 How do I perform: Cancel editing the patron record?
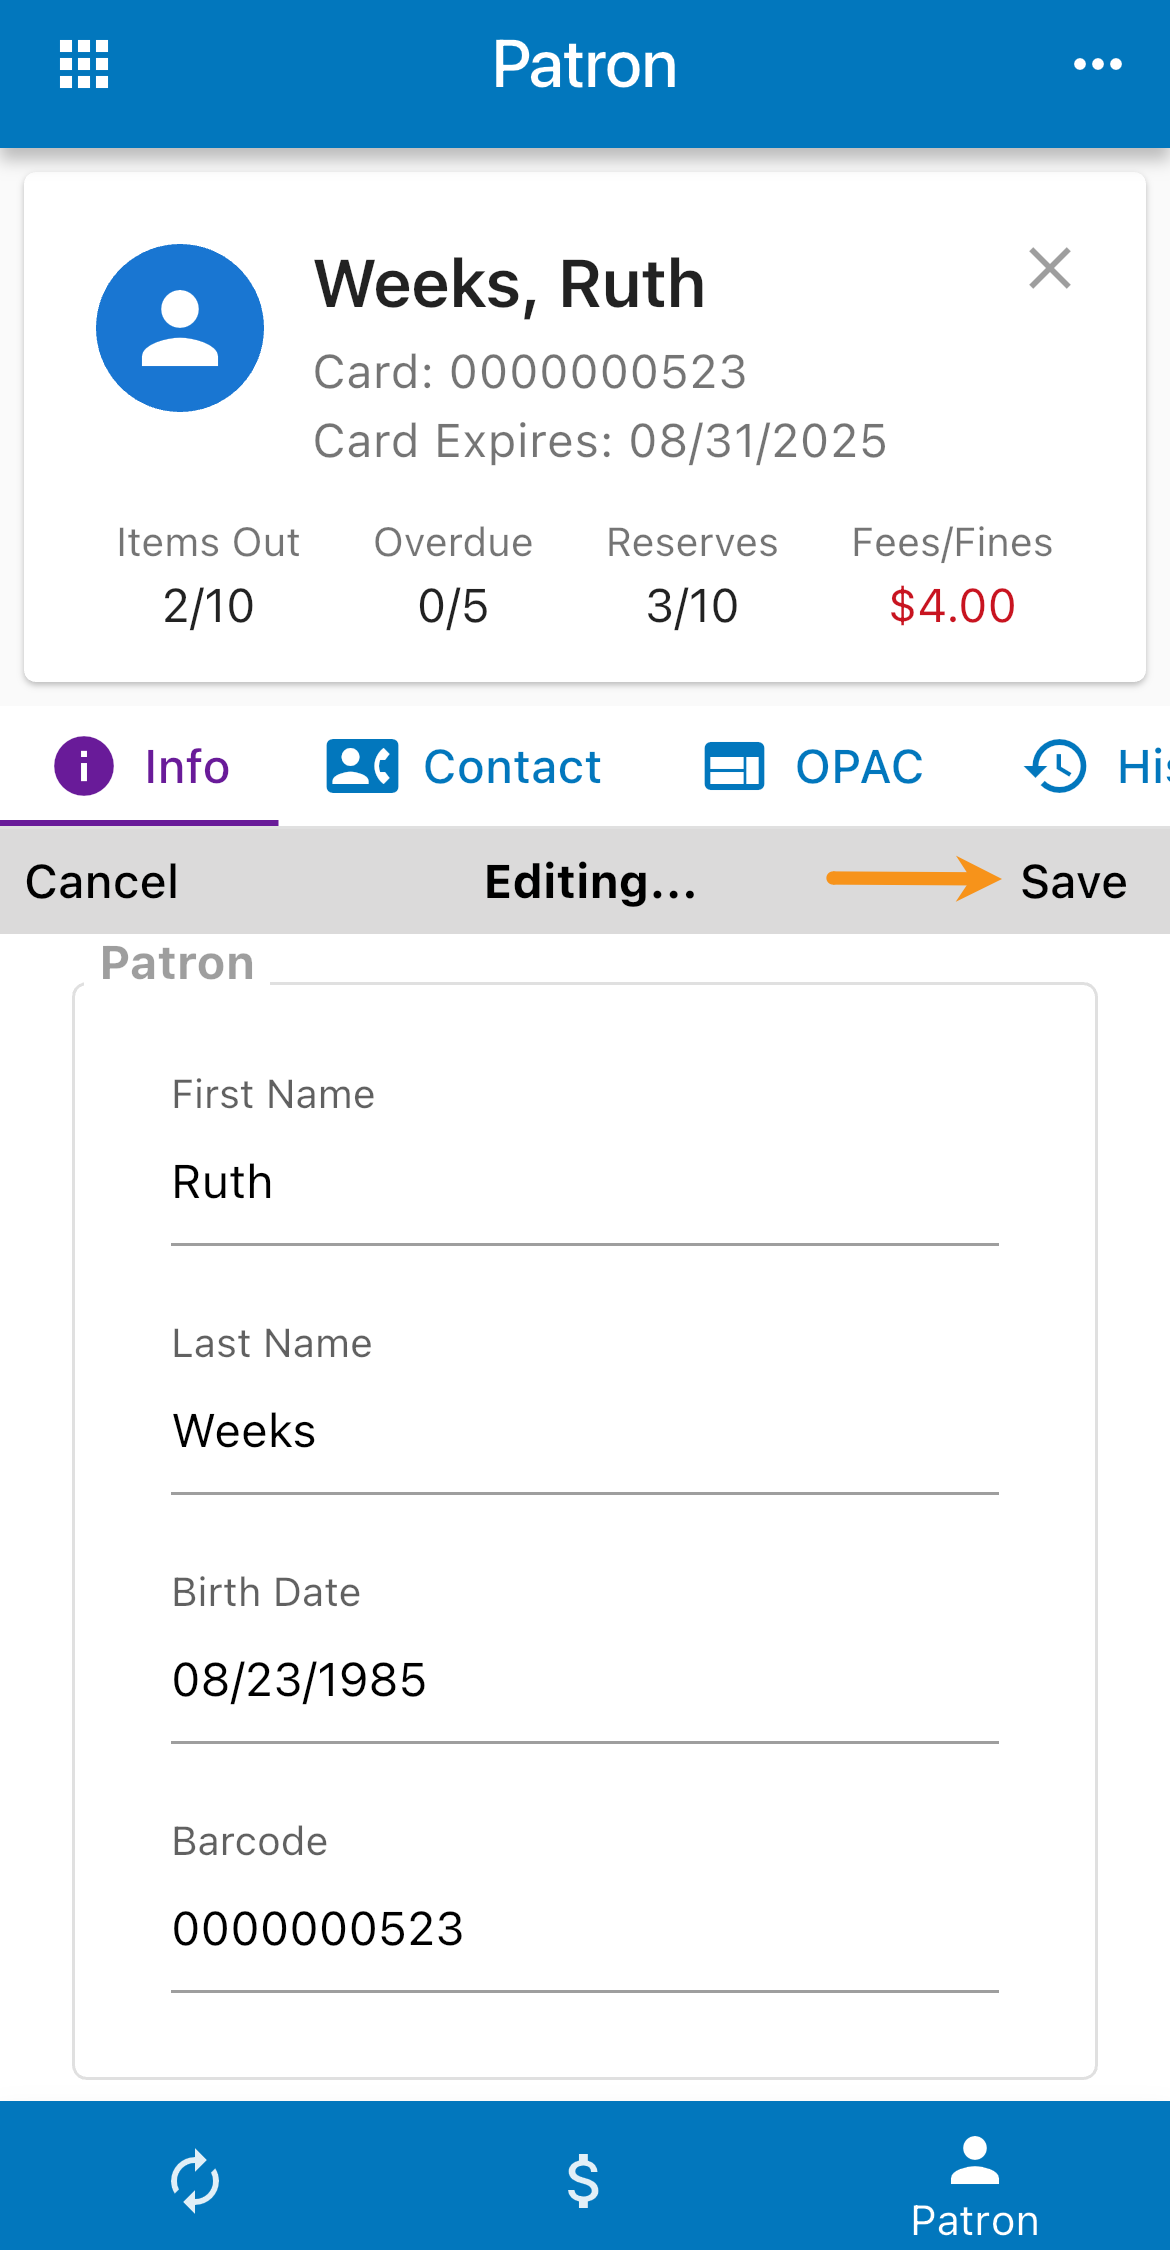coord(102,882)
